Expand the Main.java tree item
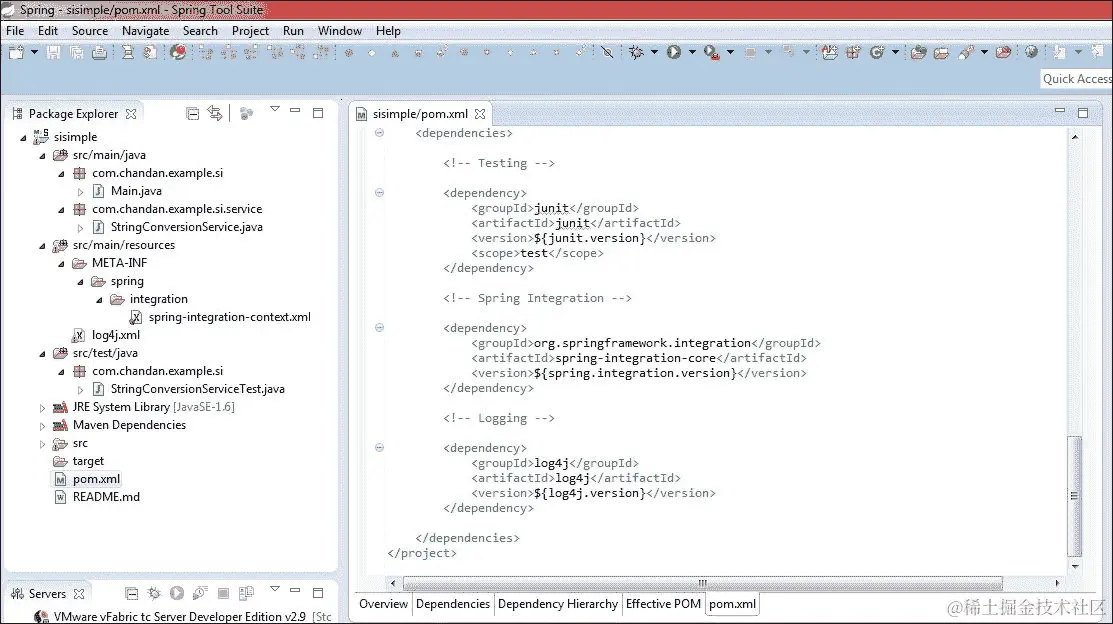The width and height of the screenshot is (1113, 624). (80, 192)
